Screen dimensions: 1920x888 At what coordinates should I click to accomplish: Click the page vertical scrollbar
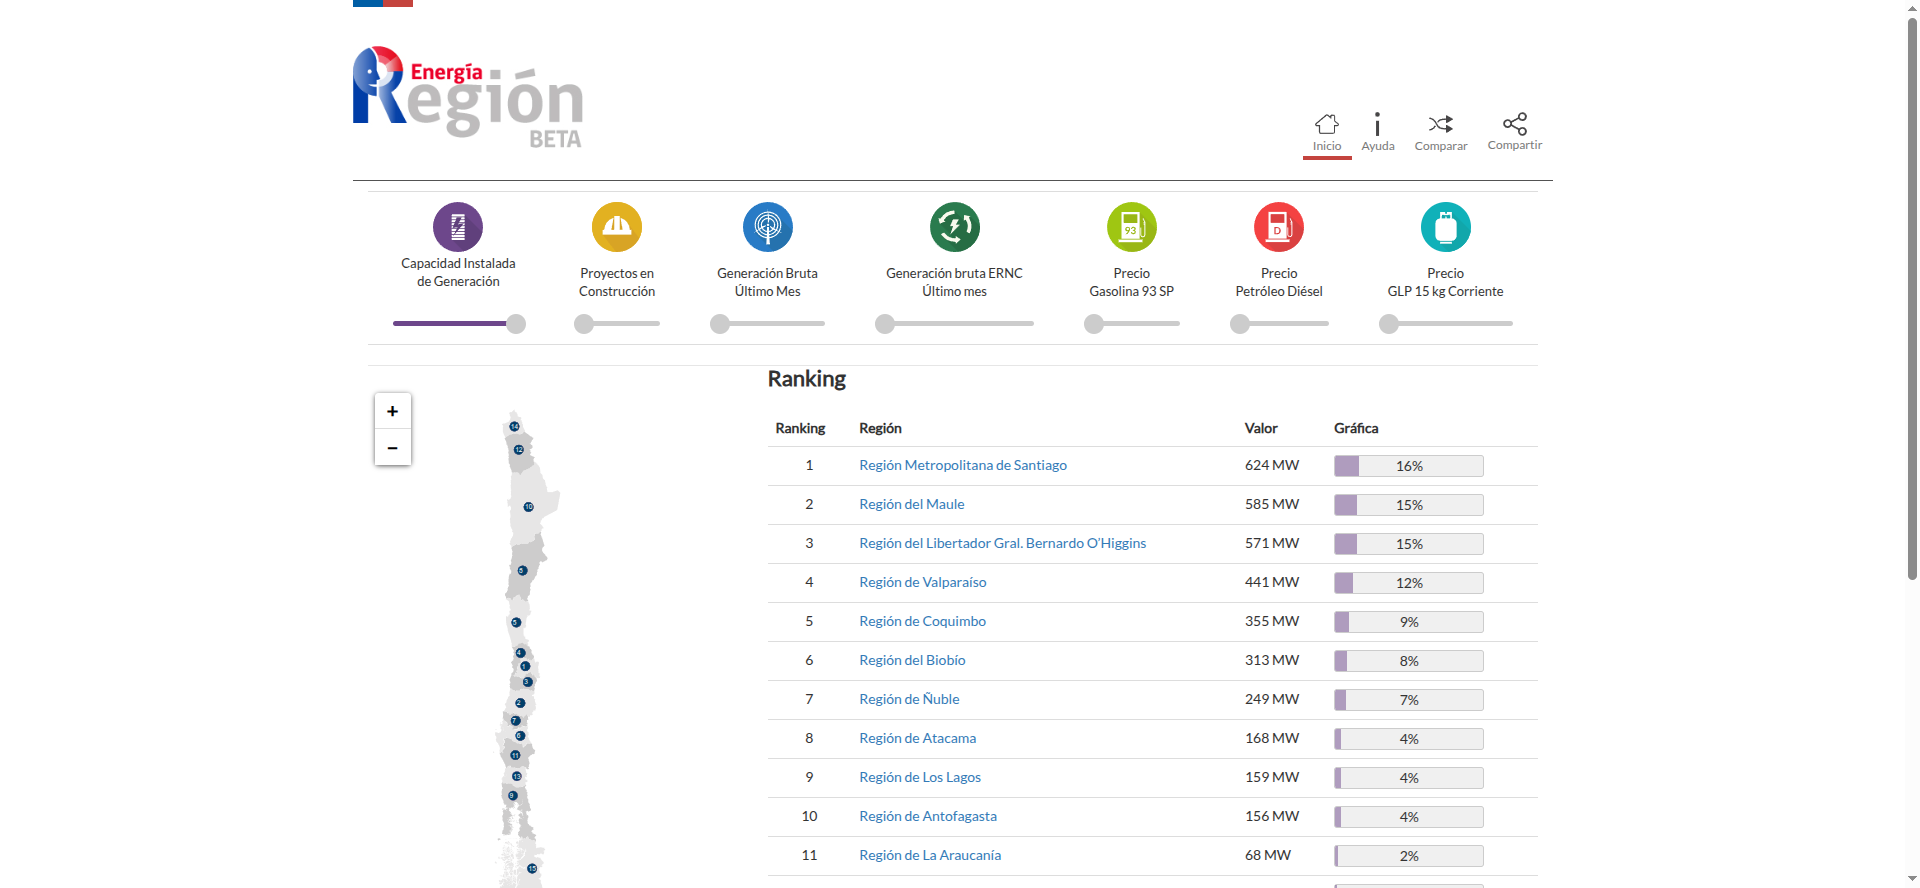(1912, 300)
